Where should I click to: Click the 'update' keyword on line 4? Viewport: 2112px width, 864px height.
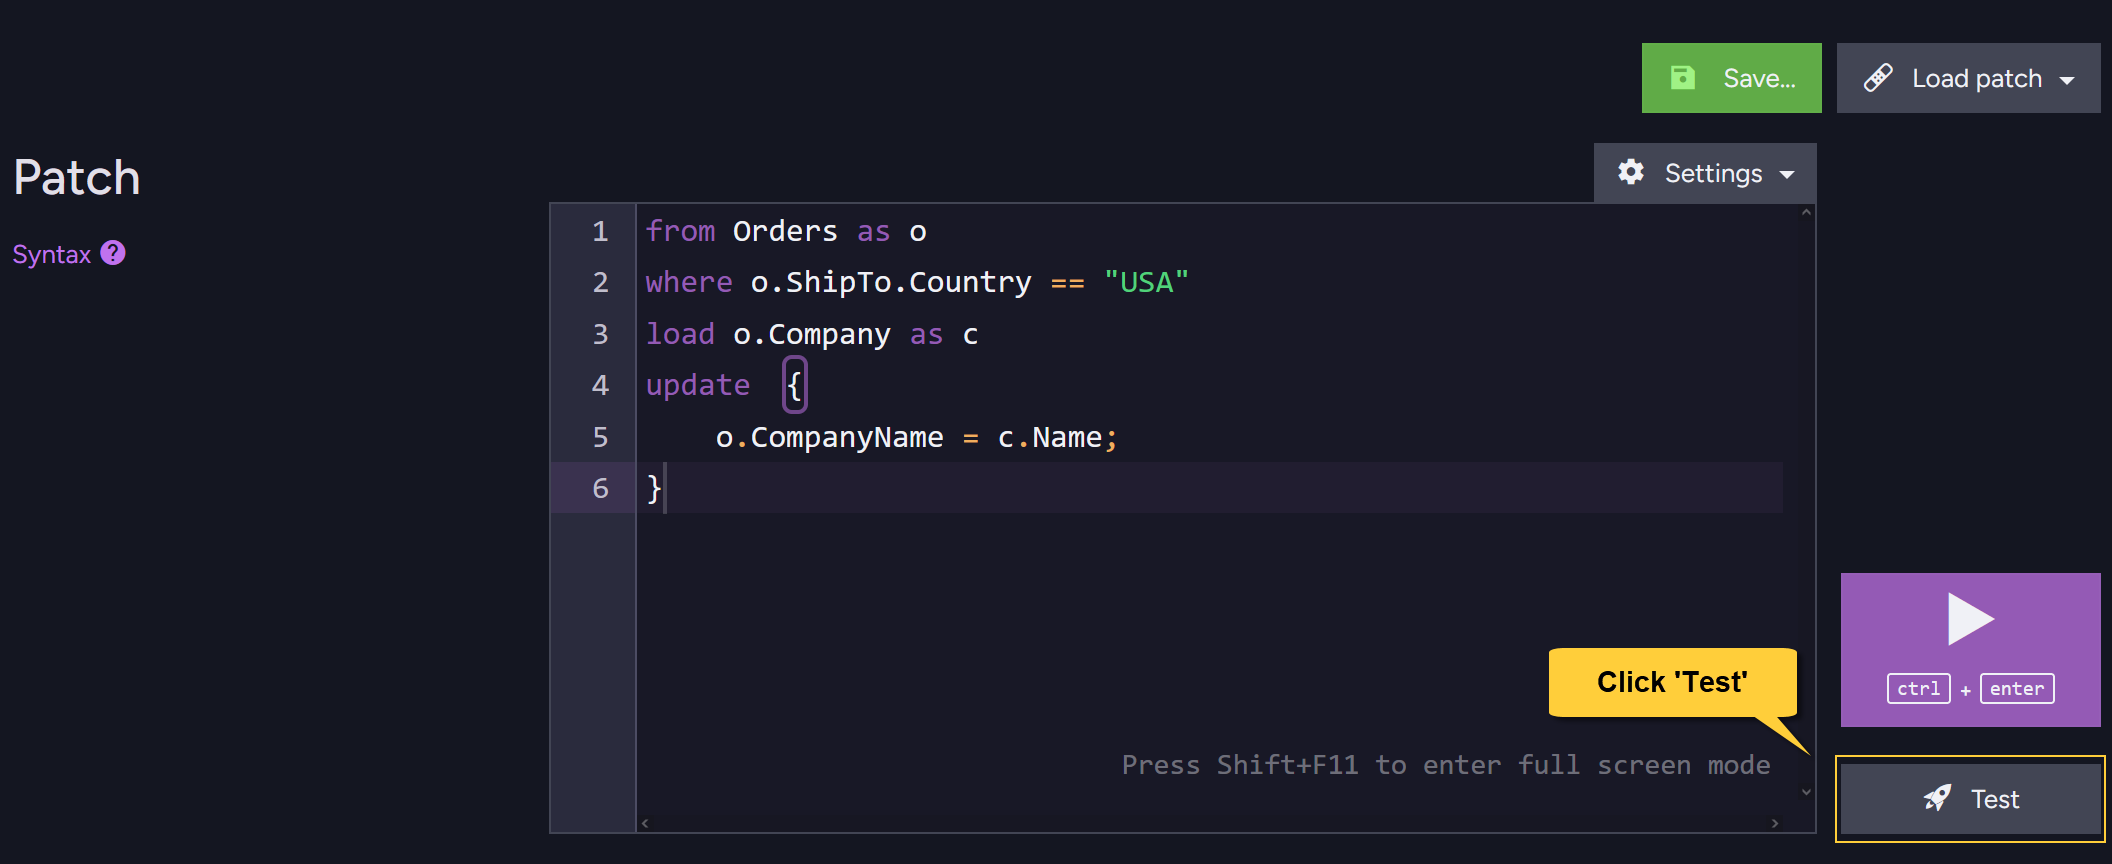(698, 385)
